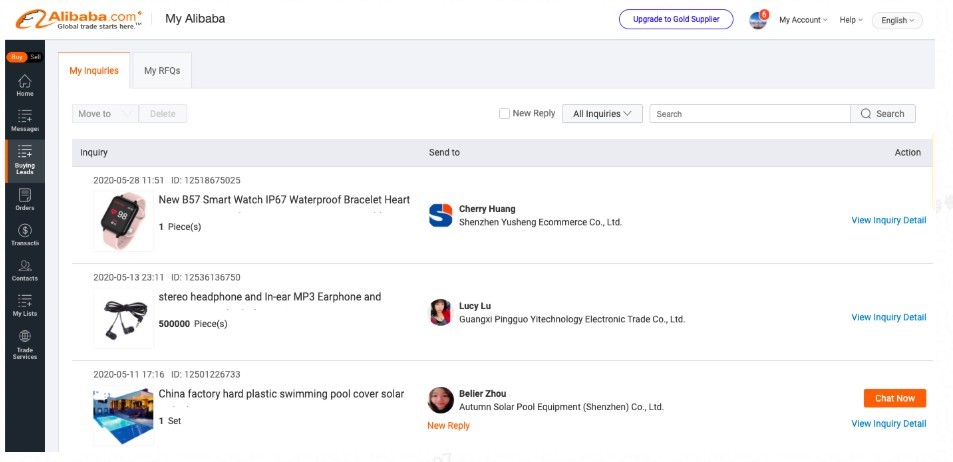Image resolution: width=953 pixels, height=462 pixels.
Task: Click Guangxi Pingguo Yitechnology Electronic Trade Co.
Action: pos(572,319)
